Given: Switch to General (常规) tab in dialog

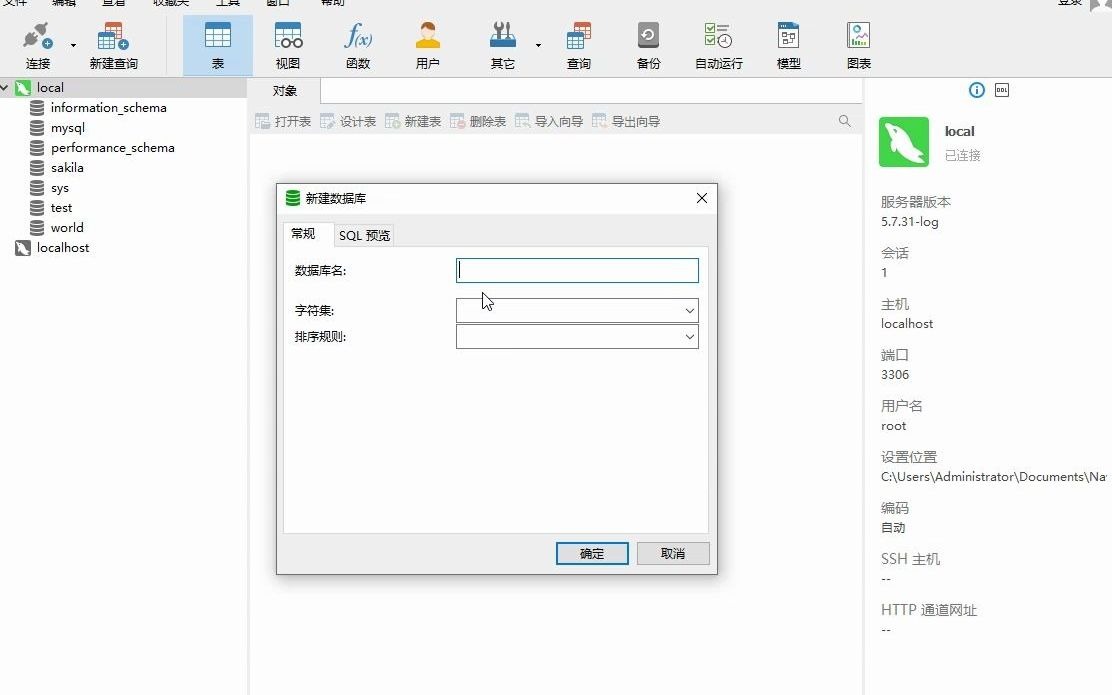Looking at the screenshot, I should coord(303,233).
